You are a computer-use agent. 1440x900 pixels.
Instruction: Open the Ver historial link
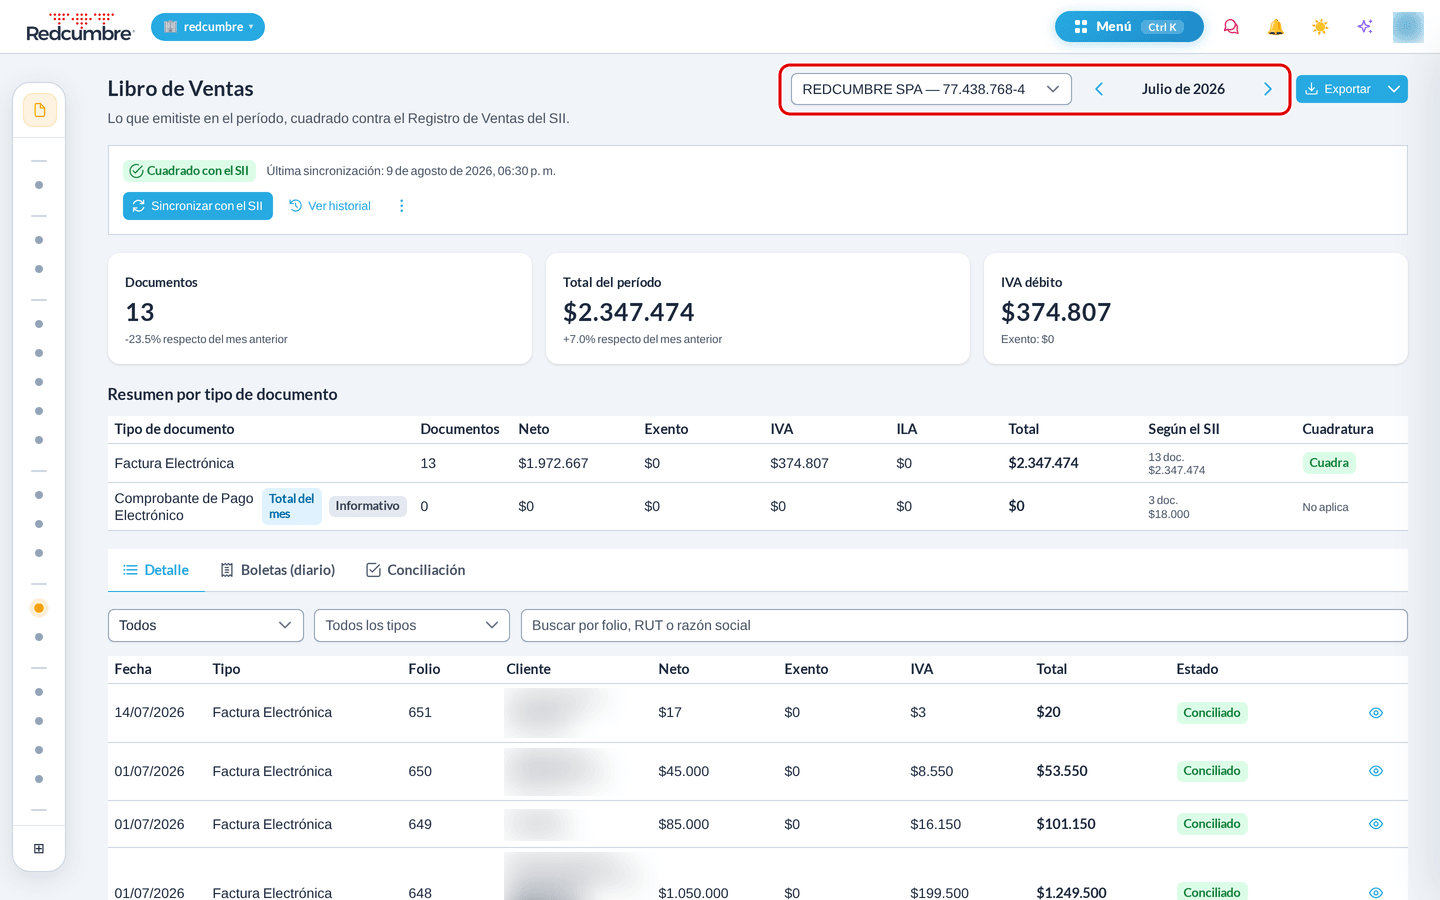click(330, 206)
